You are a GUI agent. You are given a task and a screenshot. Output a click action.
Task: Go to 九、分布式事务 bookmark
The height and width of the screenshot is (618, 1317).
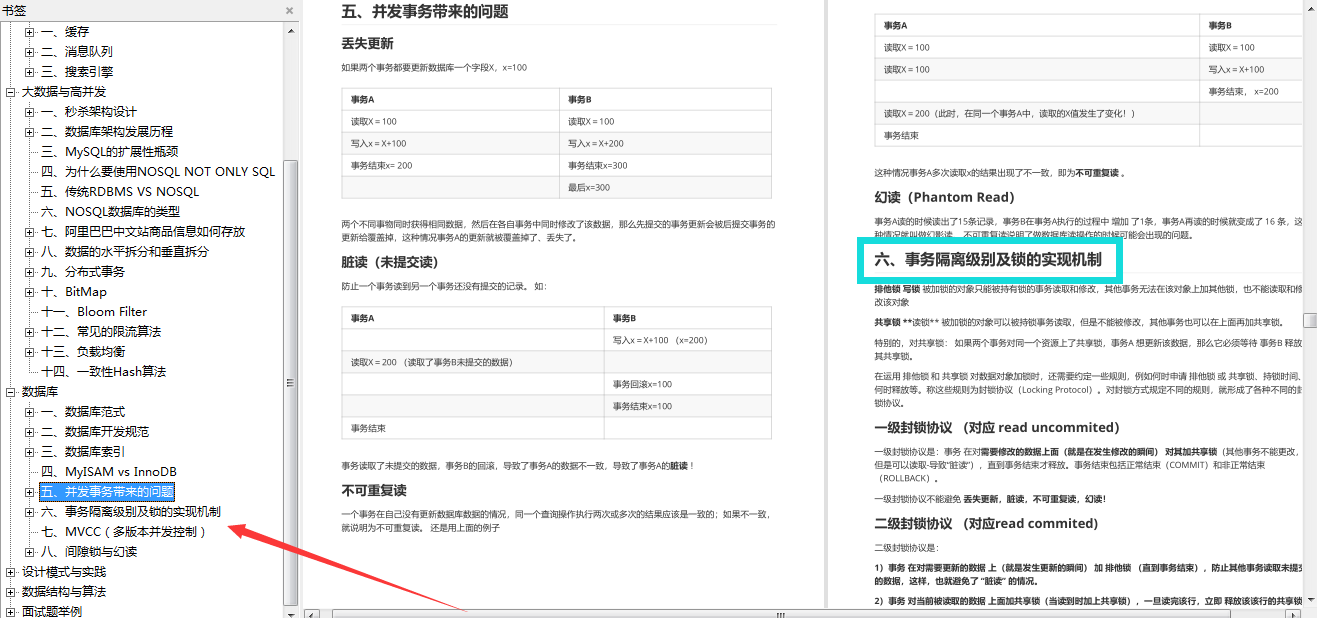click(x=83, y=272)
